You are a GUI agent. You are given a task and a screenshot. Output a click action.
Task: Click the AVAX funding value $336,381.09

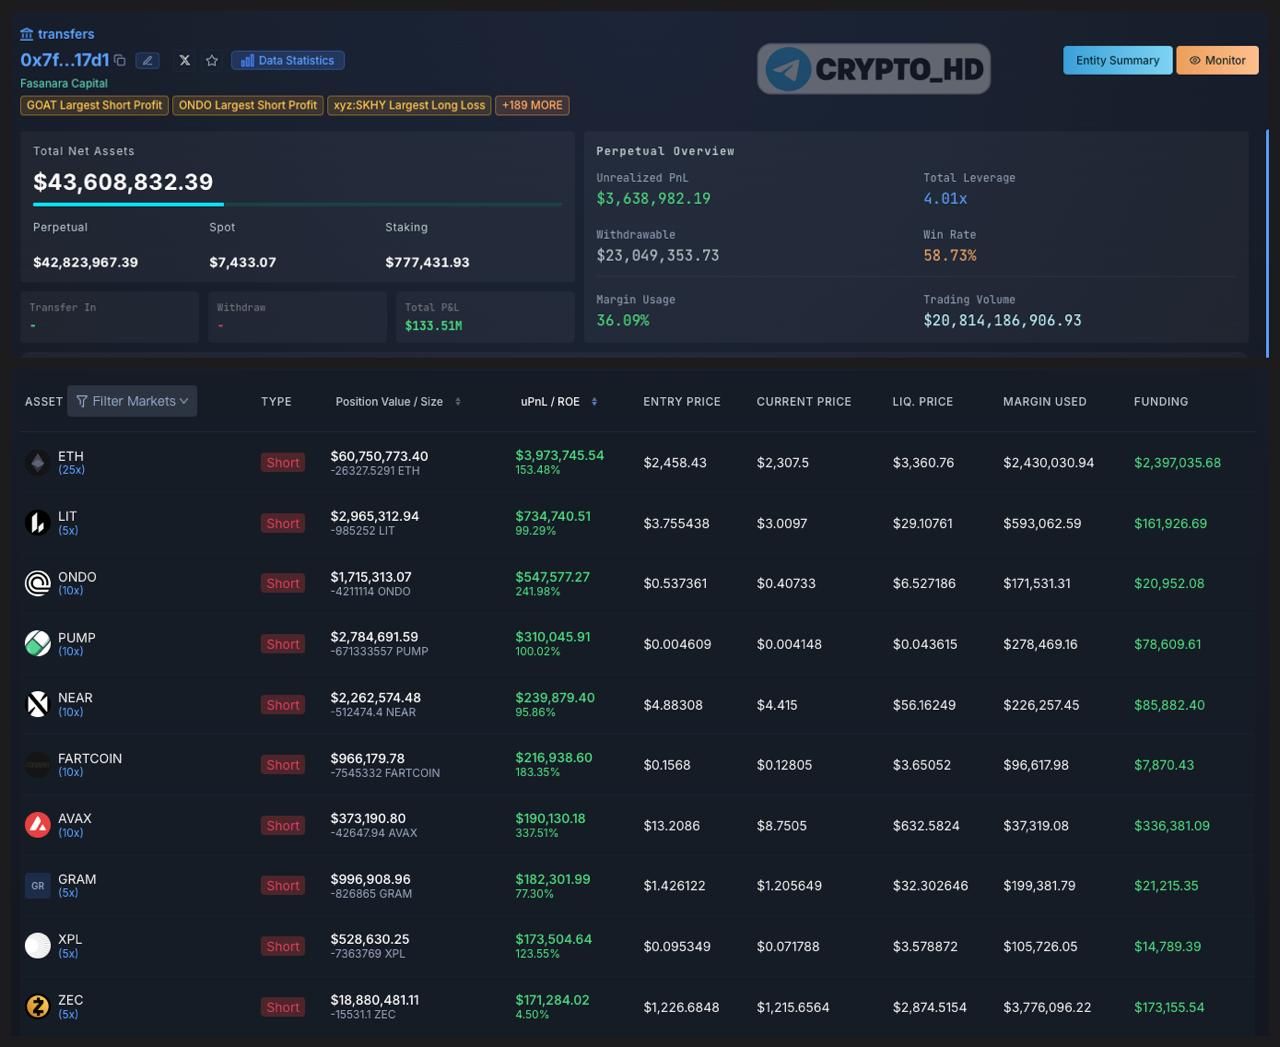pyautogui.click(x=1172, y=825)
